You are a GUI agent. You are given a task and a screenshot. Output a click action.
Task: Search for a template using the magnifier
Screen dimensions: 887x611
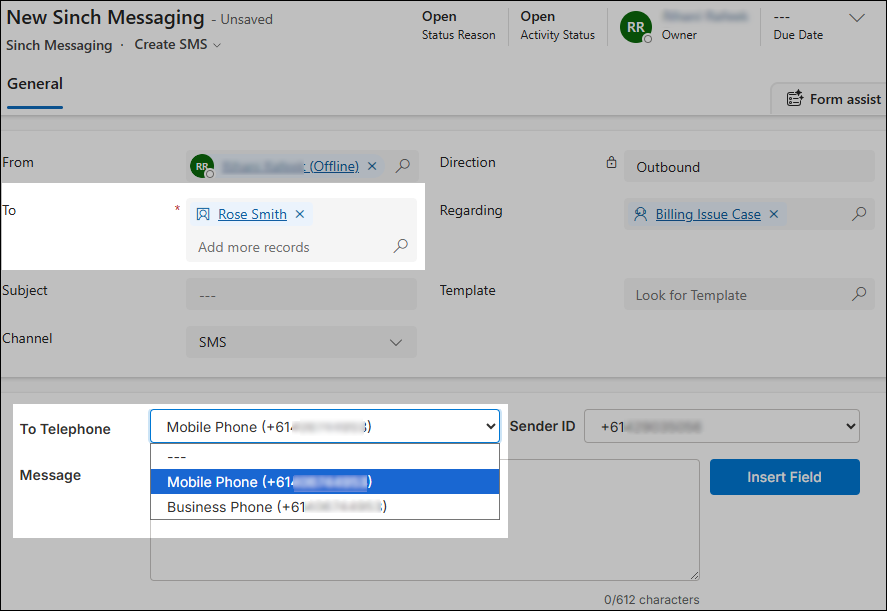coord(859,294)
